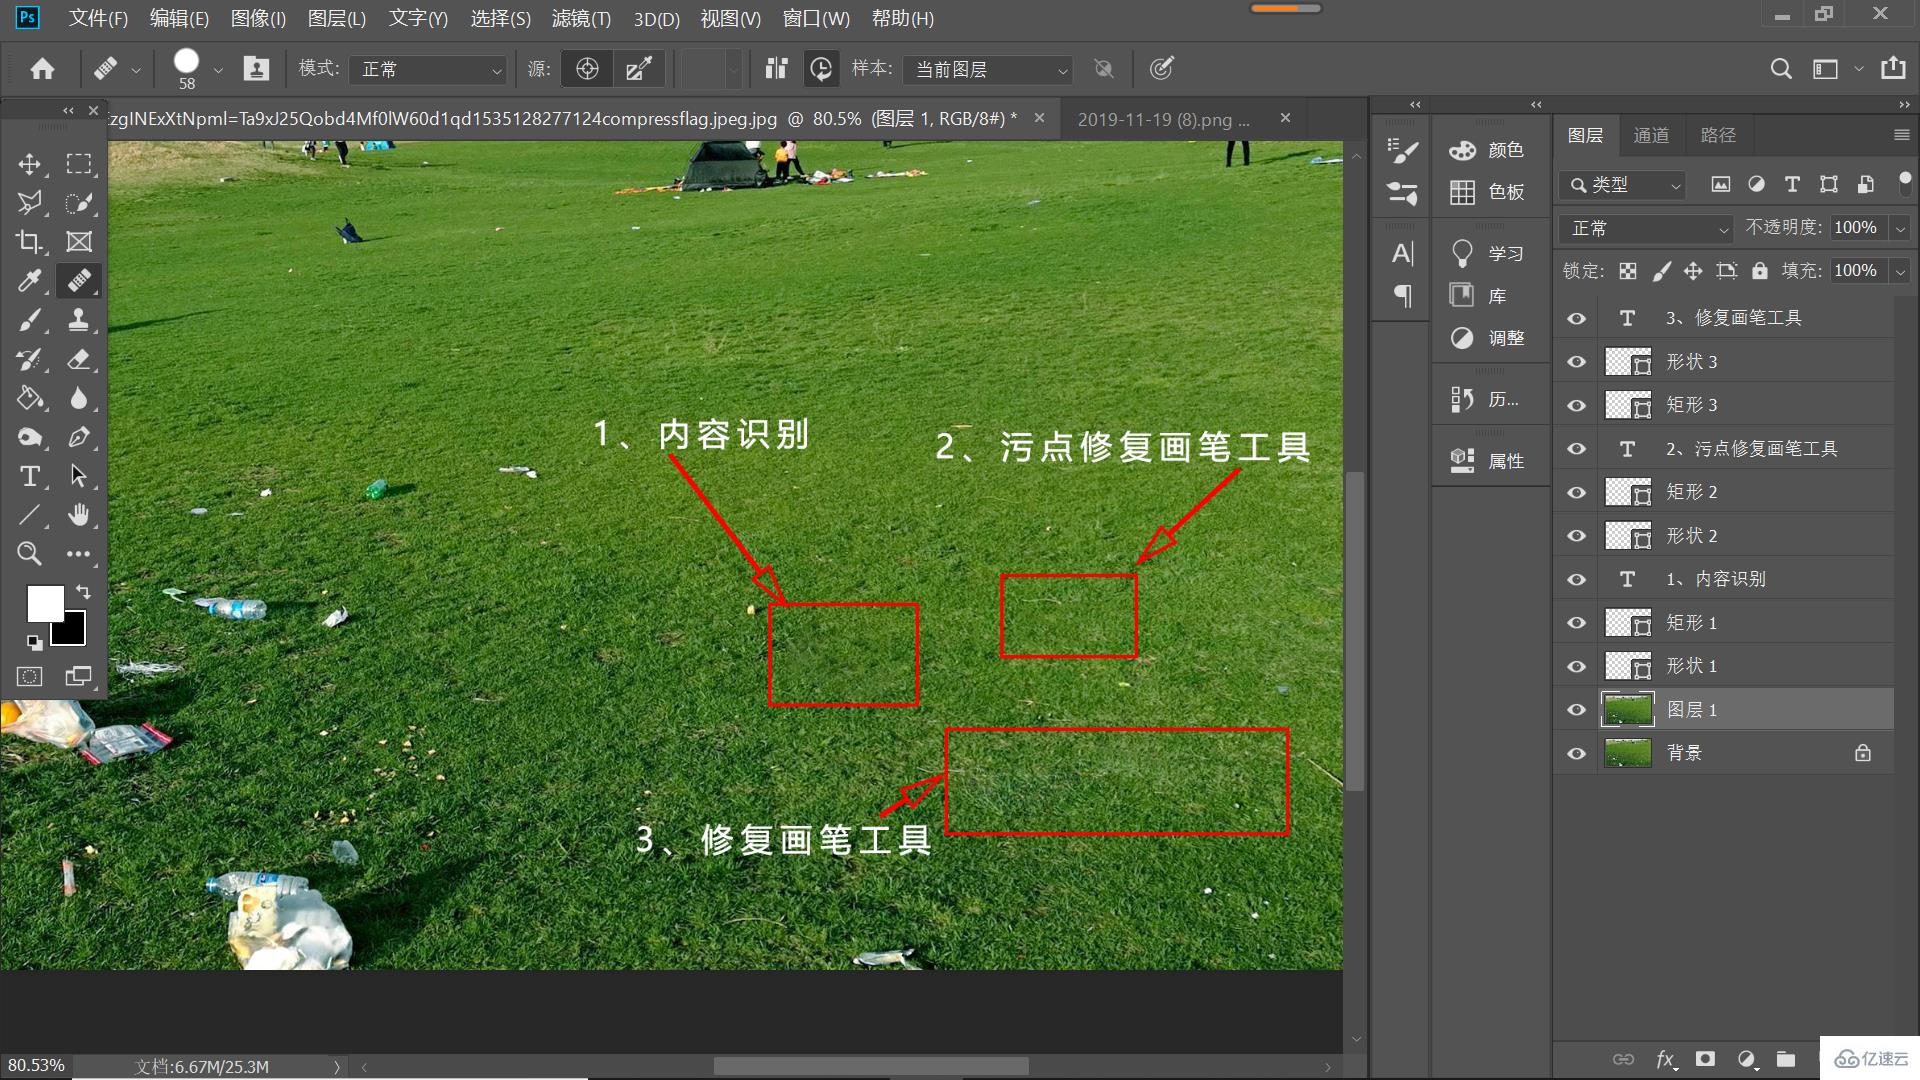The width and height of the screenshot is (1920, 1080).
Task: Select the Move tool
Action: [x=29, y=162]
